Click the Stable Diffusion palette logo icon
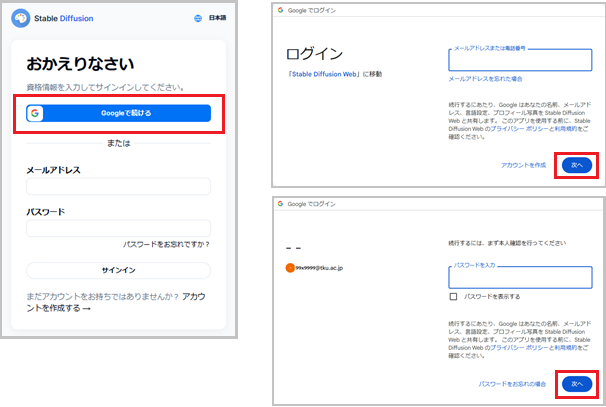The image size is (606, 407). (x=20, y=18)
